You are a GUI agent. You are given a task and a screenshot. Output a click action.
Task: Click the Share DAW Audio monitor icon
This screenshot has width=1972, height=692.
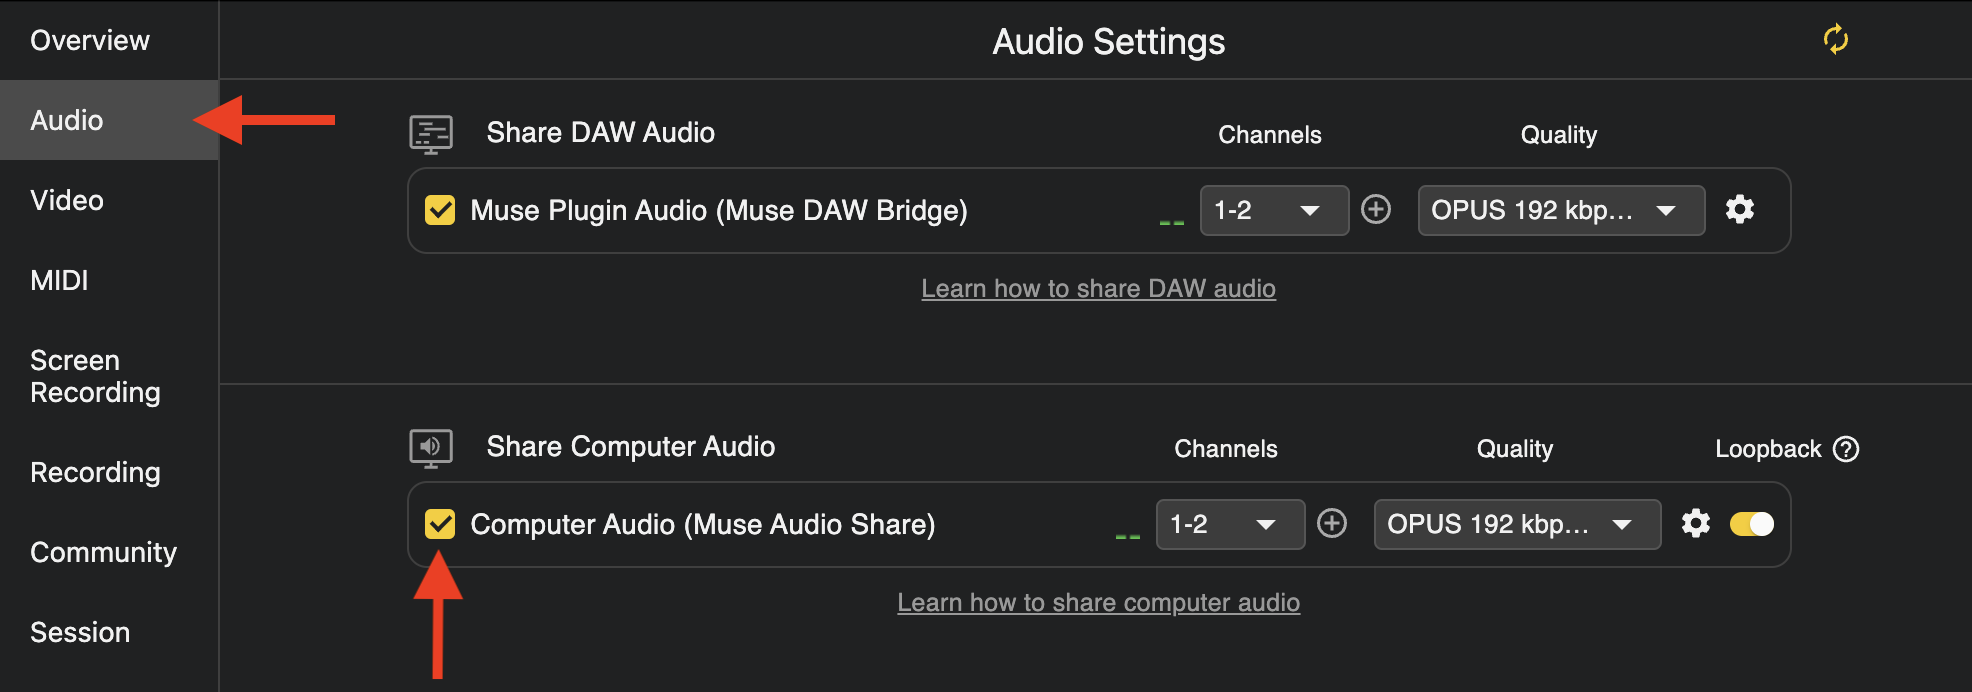[x=431, y=134]
